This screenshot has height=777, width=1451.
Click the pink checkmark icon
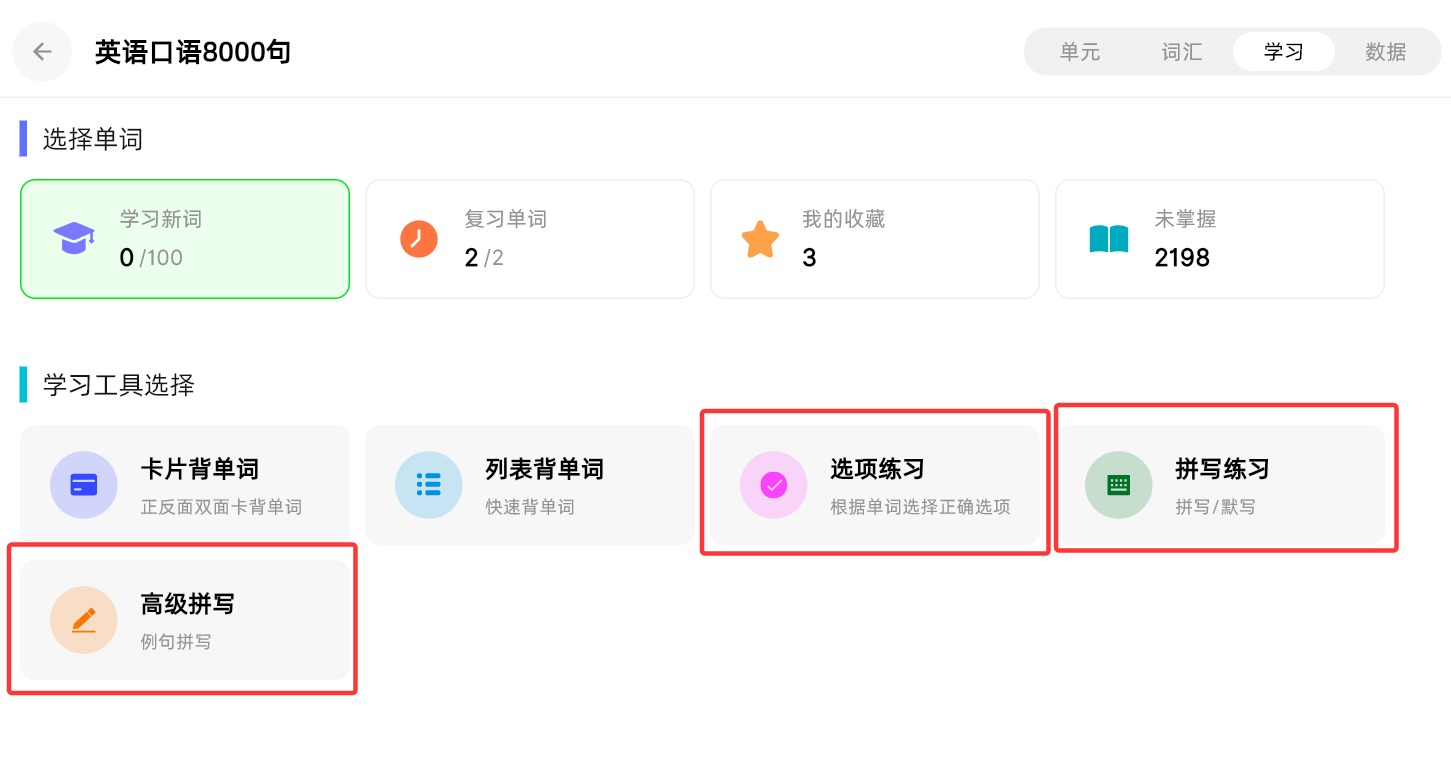(773, 485)
